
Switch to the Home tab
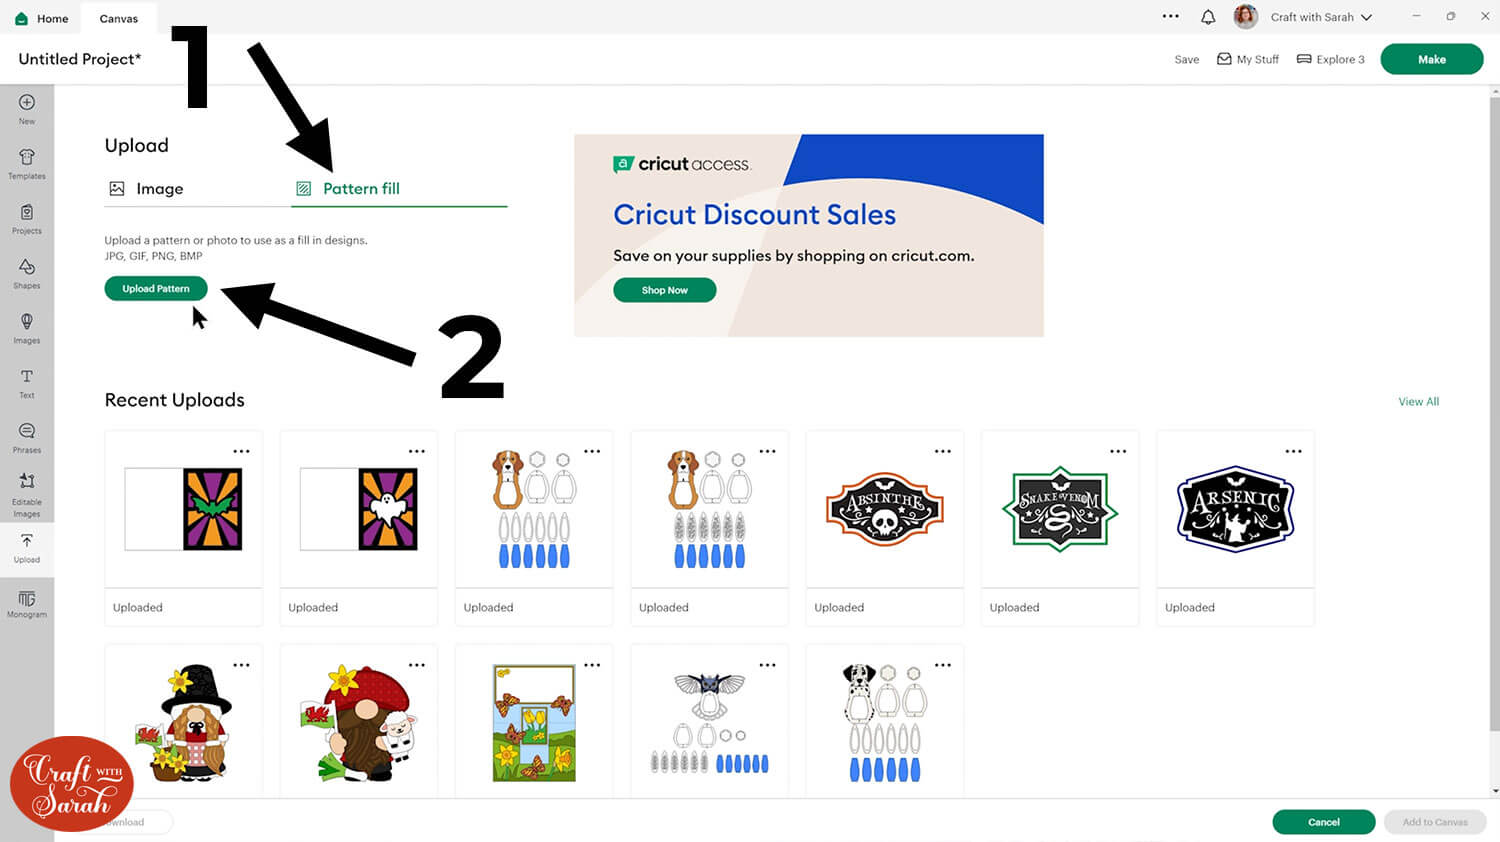(42, 18)
